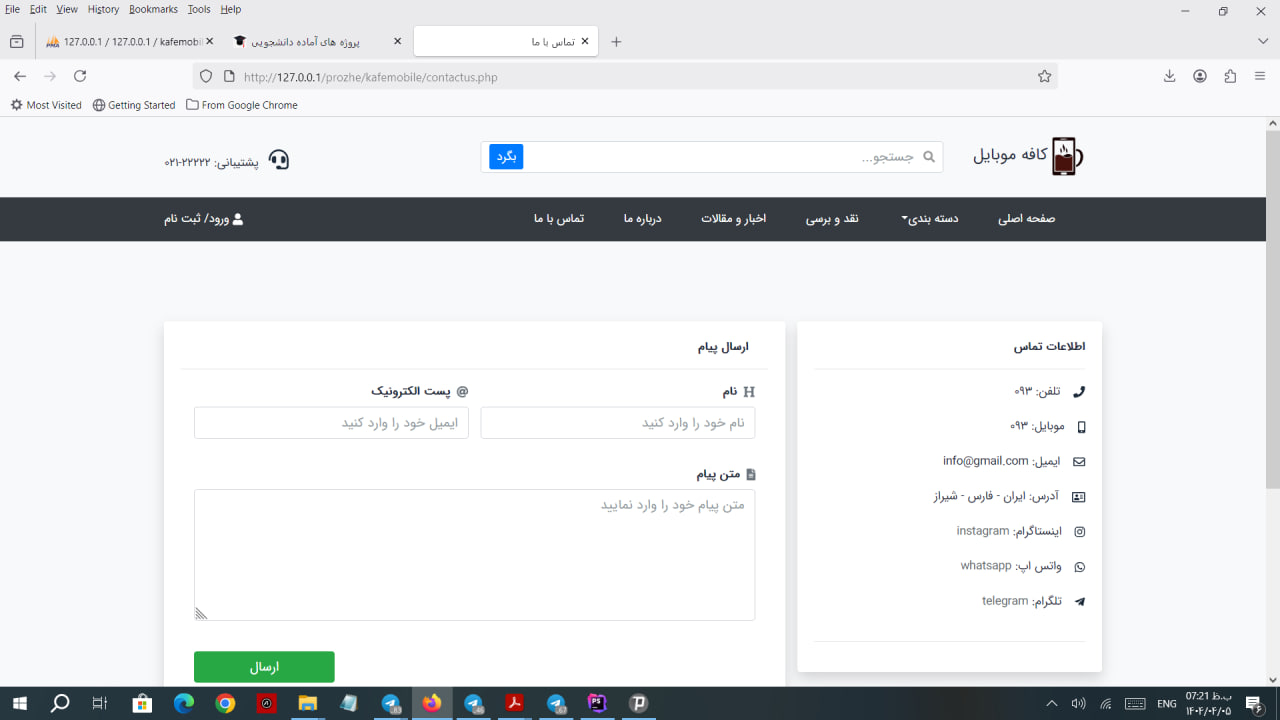This screenshot has height=720, width=1280.
Task: Bookmark this page with the star icon
Action: point(1044,77)
